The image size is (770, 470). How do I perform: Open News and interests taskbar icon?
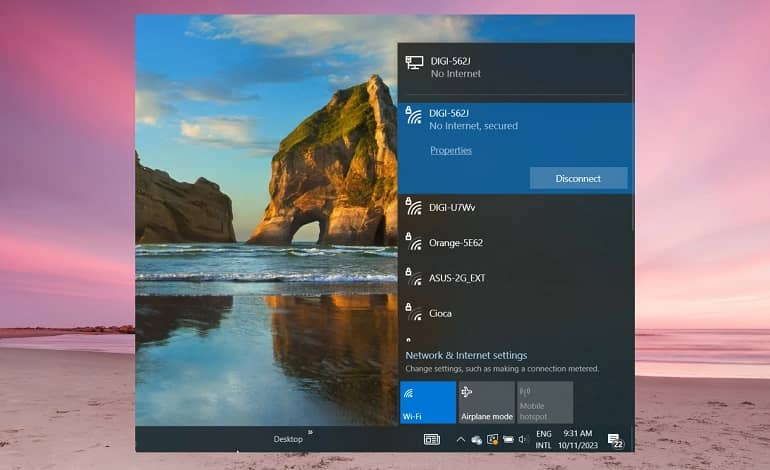[x=432, y=439]
